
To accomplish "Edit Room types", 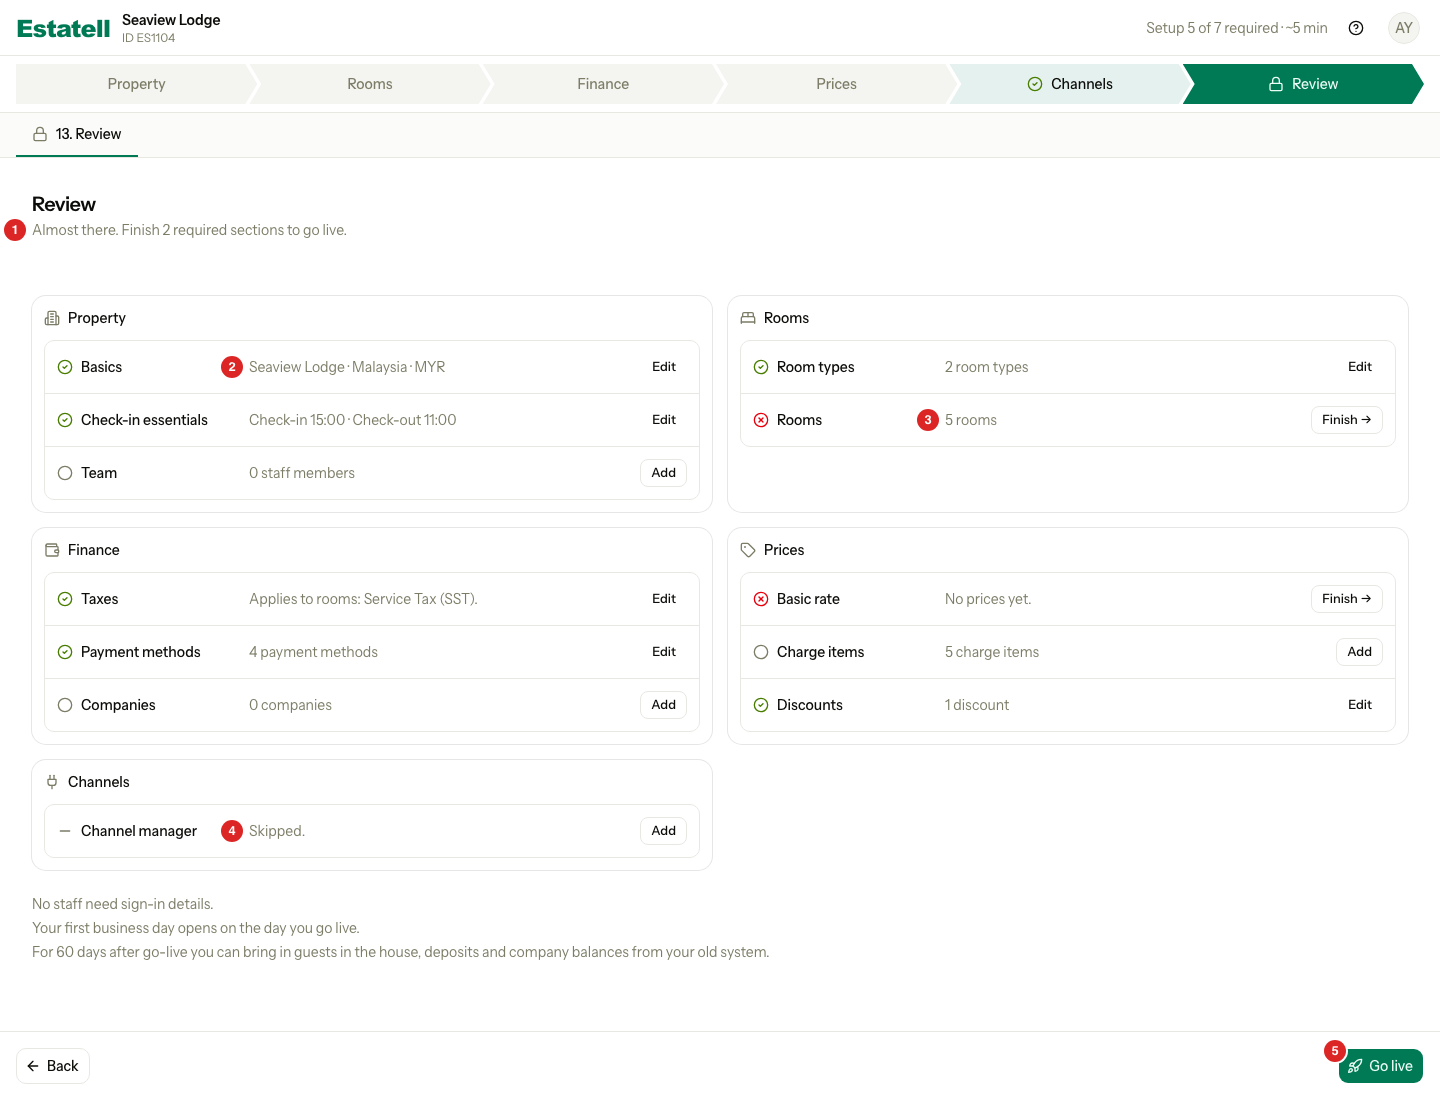I will click(1360, 367).
